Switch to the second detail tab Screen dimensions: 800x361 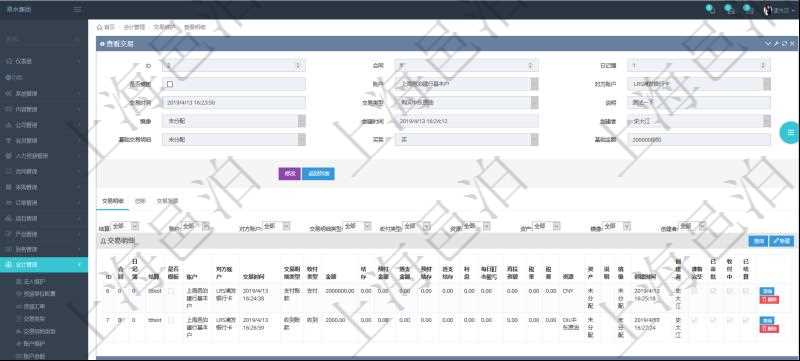pyautogui.click(x=140, y=201)
